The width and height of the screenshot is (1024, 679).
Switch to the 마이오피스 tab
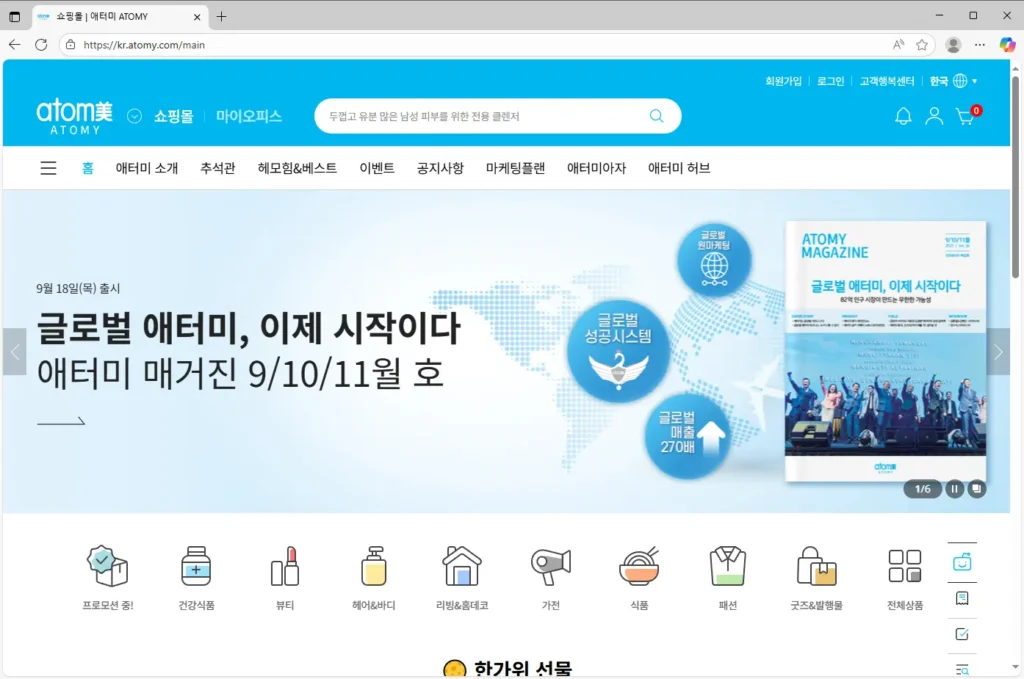tap(249, 116)
